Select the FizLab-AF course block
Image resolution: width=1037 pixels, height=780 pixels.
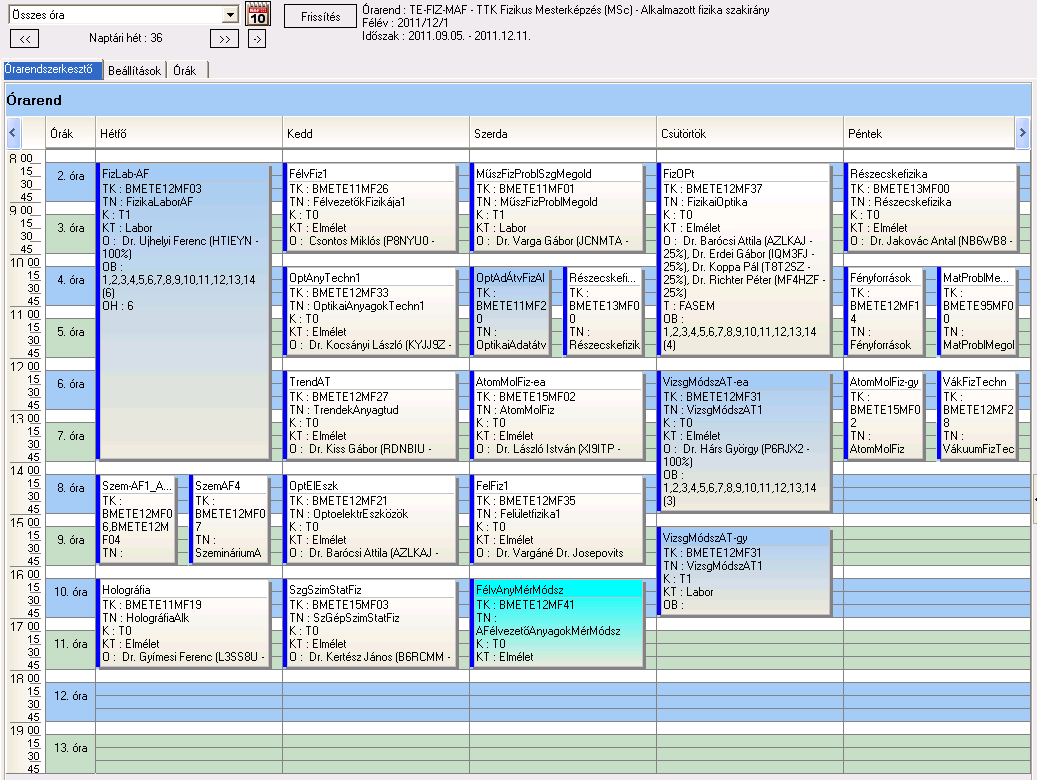coord(183,311)
